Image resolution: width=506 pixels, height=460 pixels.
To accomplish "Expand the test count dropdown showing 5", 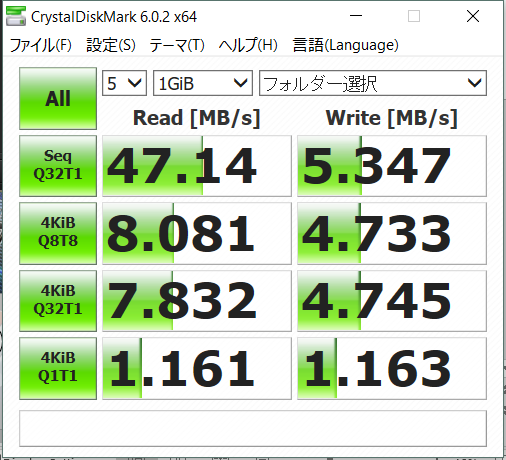I will (x=124, y=83).
